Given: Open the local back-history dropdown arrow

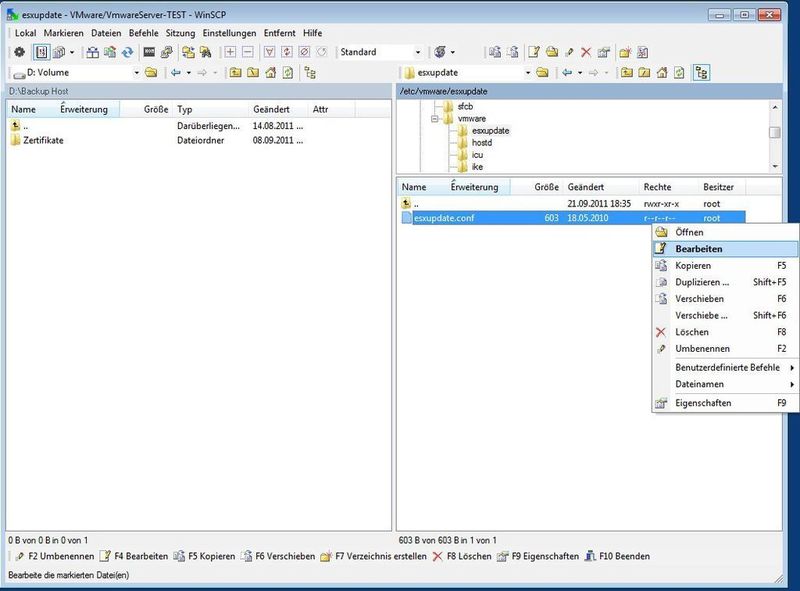Looking at the screenshot, I should 189,73.
